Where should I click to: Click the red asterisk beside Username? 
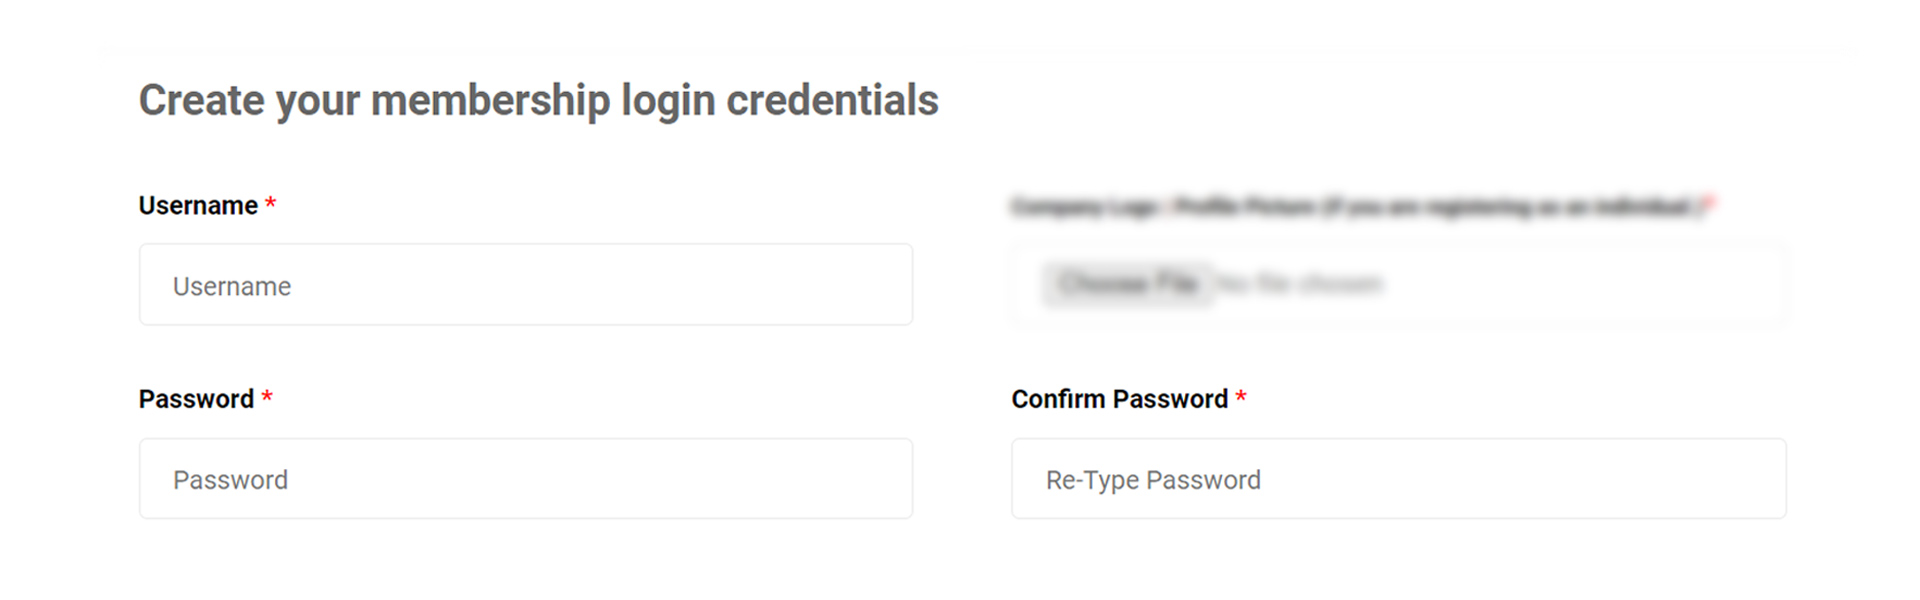[270, 203]
